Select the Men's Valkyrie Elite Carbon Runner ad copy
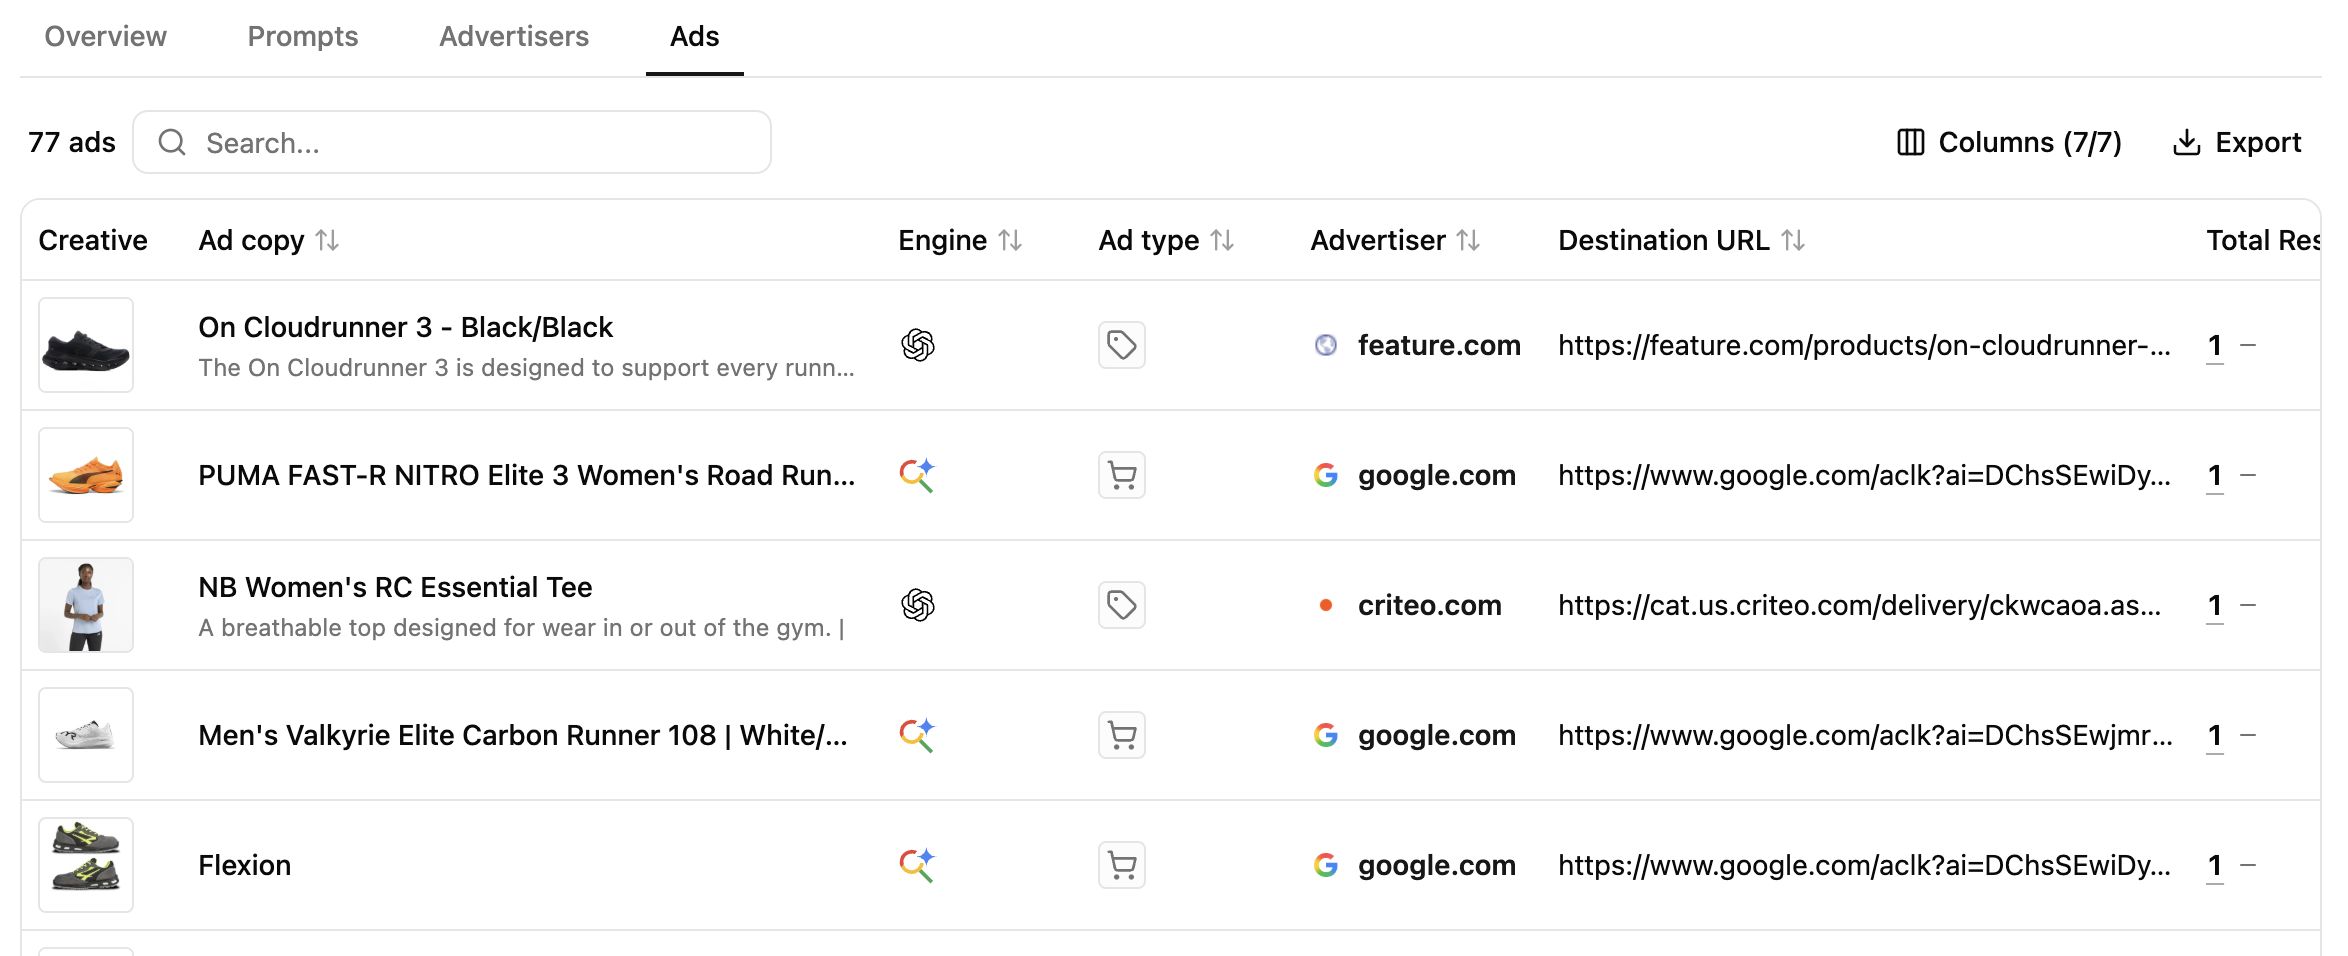 (x=523, y=735)
